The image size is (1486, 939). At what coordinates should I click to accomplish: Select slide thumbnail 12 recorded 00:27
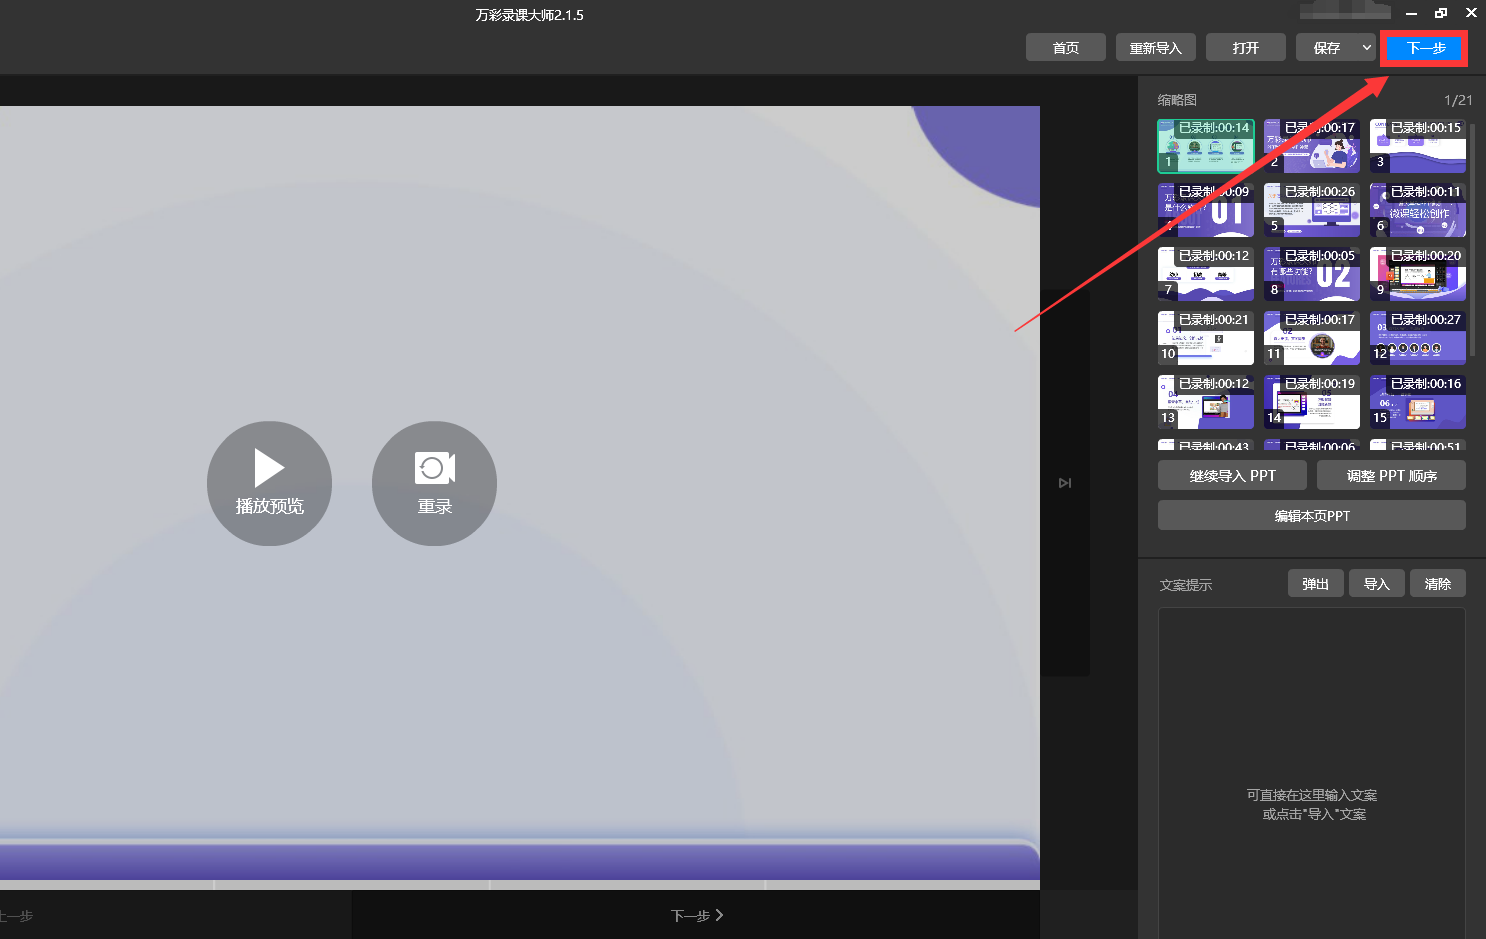tap(1418, 338)
